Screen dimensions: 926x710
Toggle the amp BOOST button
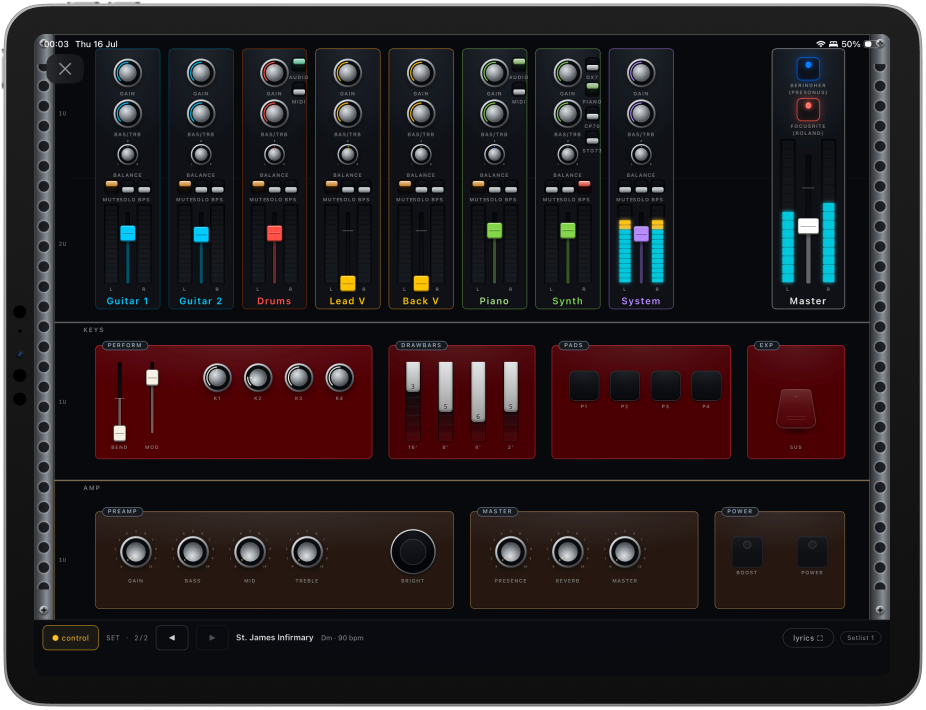click(747, 552)
